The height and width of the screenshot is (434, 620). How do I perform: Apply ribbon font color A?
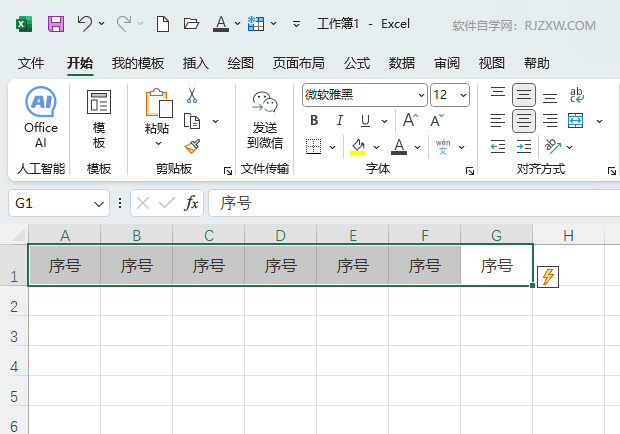pyautogui.click(x=399, y=147)
